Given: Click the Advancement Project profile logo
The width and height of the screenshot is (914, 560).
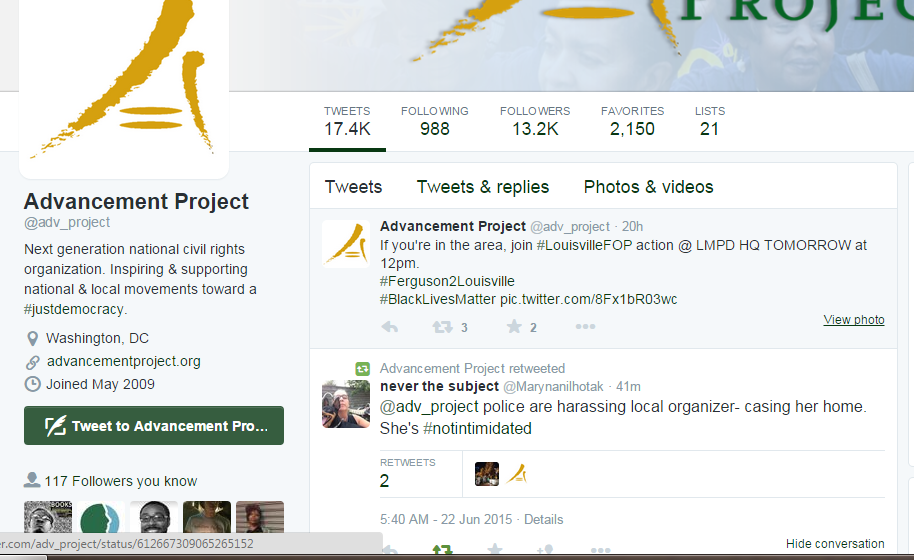Looking at the screenshot, I should (124, 82).
